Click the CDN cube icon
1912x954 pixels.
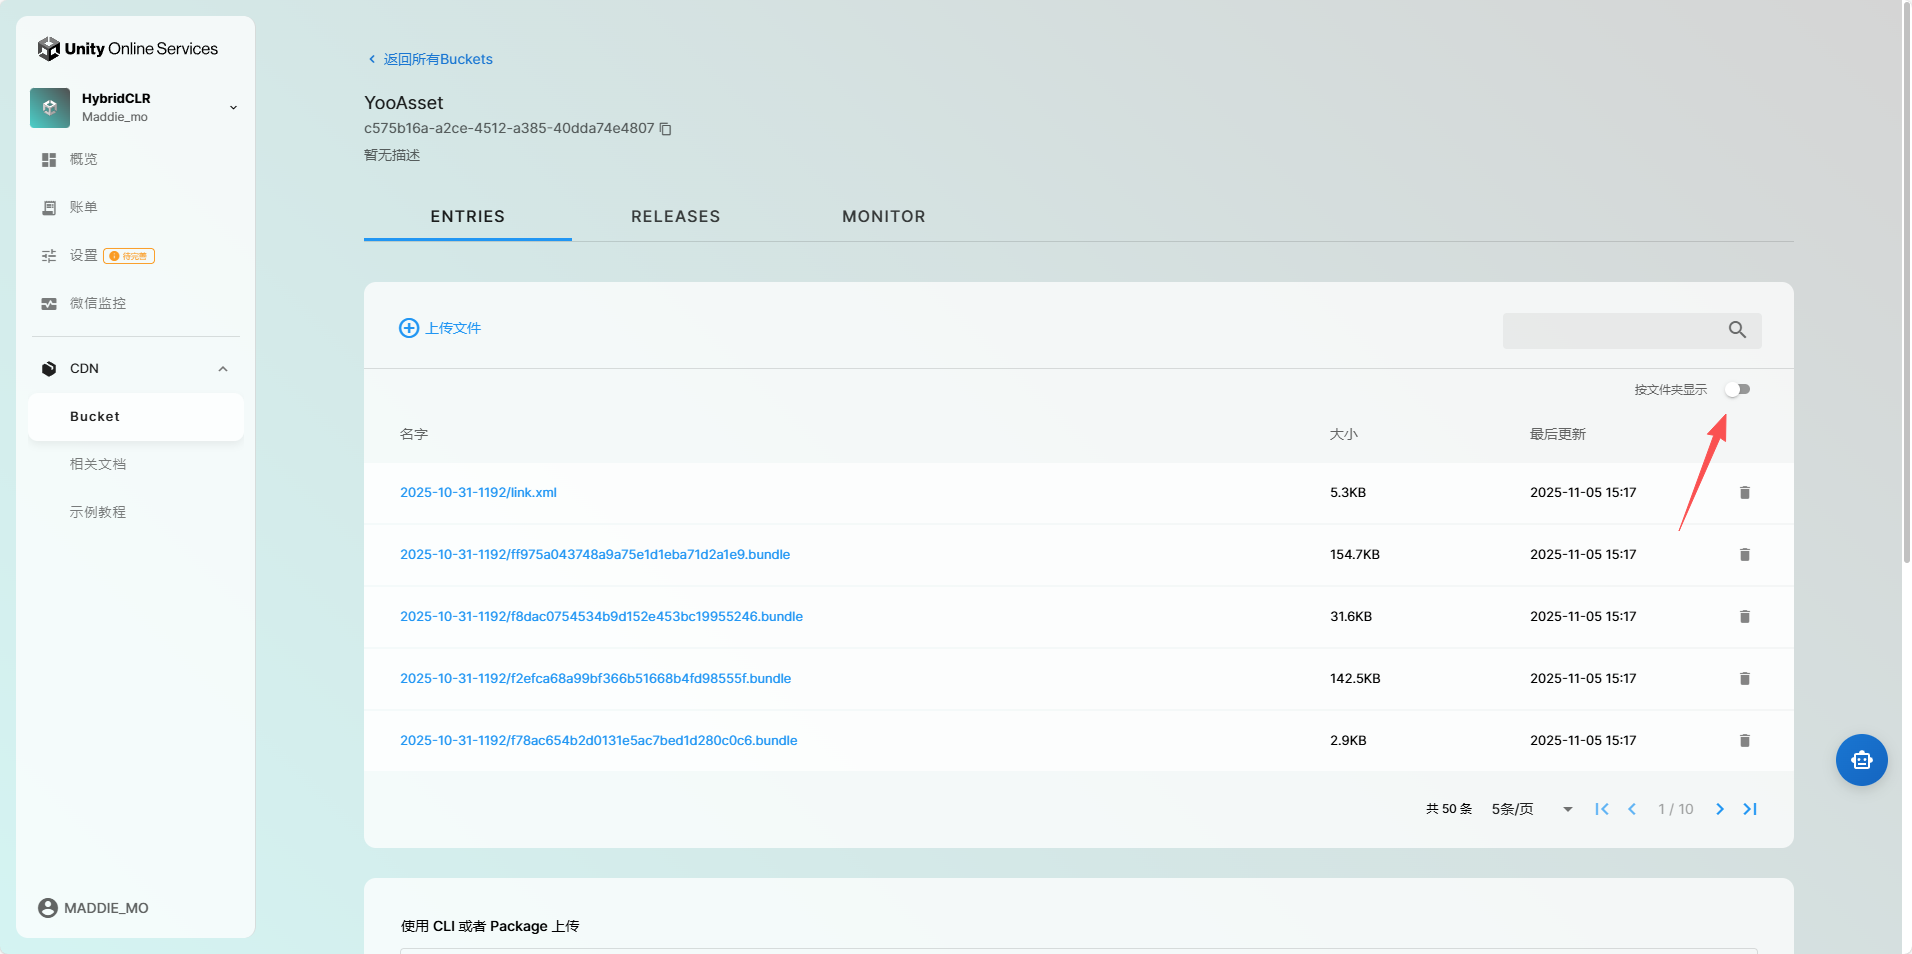coord(49,369)
